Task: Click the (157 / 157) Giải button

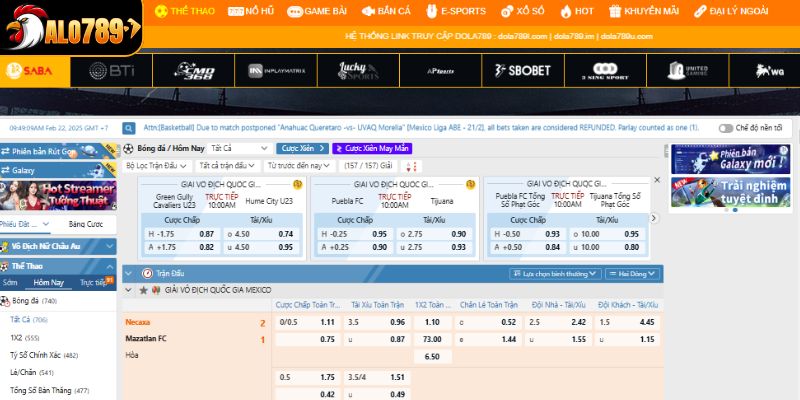Action: (368, 166)
